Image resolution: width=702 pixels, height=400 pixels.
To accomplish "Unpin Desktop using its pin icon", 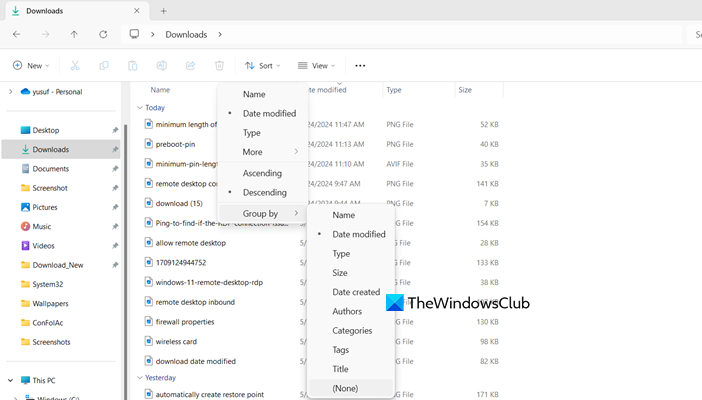I will (115, 130).
